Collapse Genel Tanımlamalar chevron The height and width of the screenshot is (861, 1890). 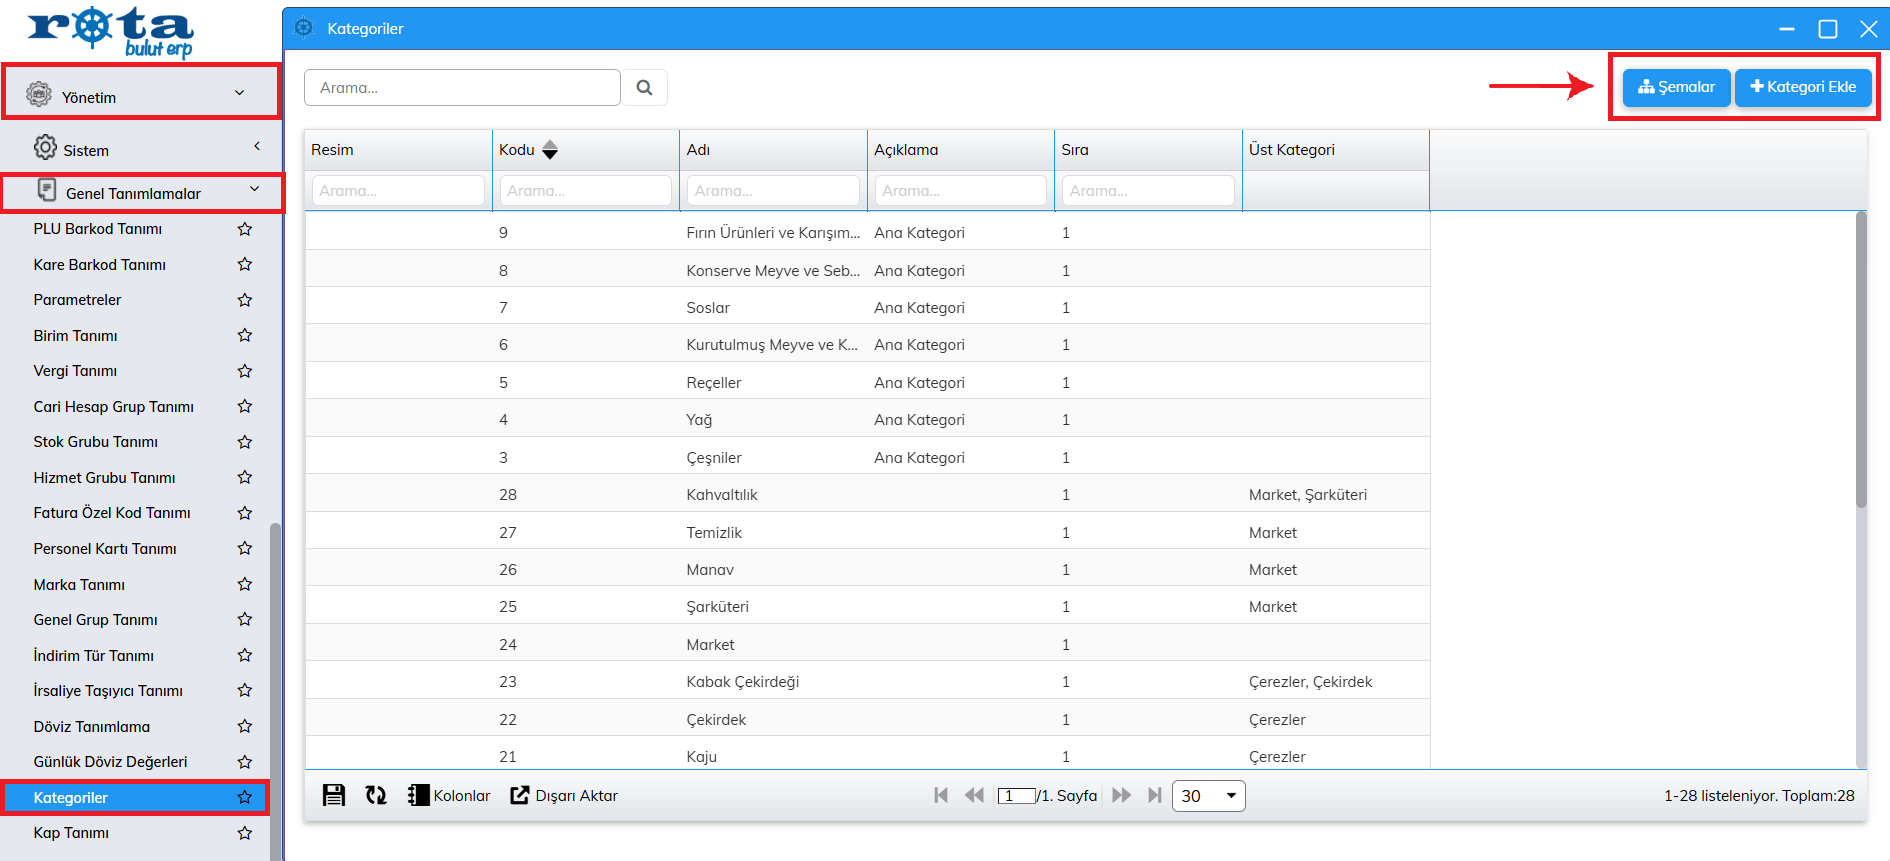[x=254, y=189]
